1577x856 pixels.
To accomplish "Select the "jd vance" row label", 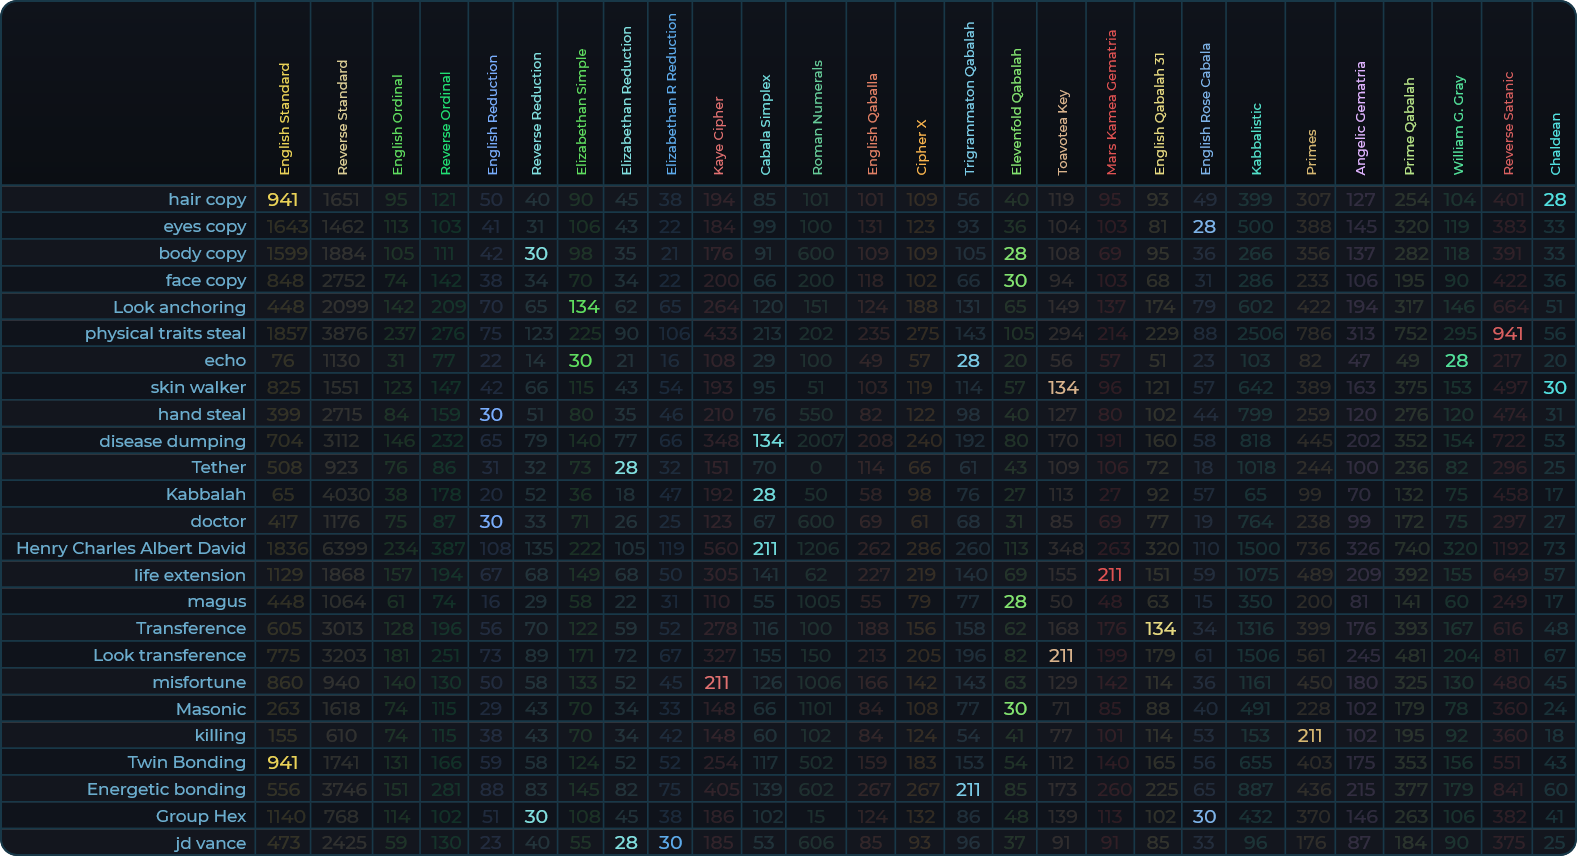I will pos(210,843).
